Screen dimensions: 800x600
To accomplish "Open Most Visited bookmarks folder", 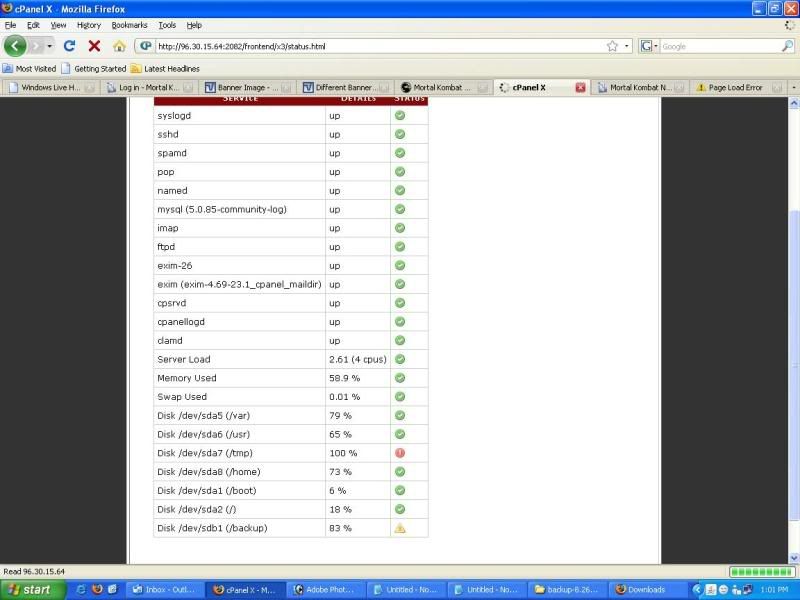I will click(x=30, y=68).
